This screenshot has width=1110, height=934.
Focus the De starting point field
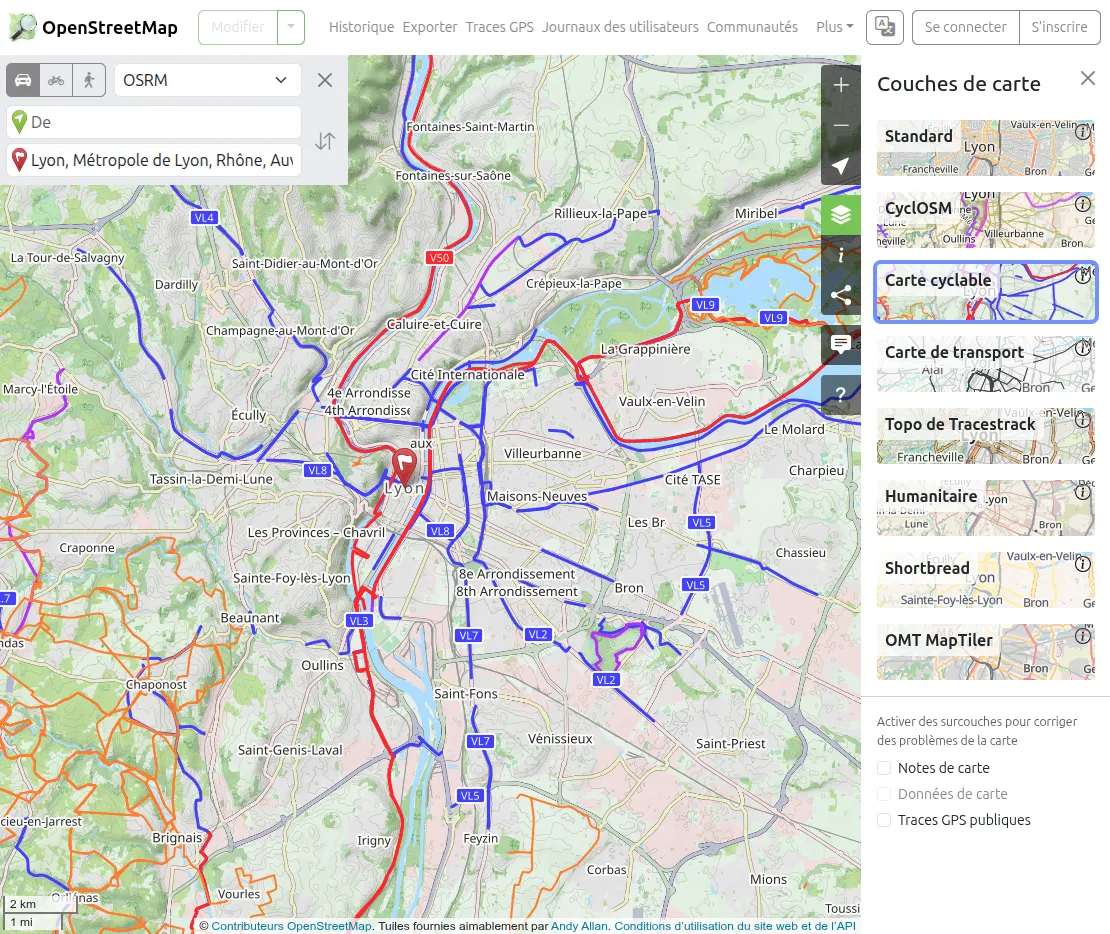[x=154, y=122]
